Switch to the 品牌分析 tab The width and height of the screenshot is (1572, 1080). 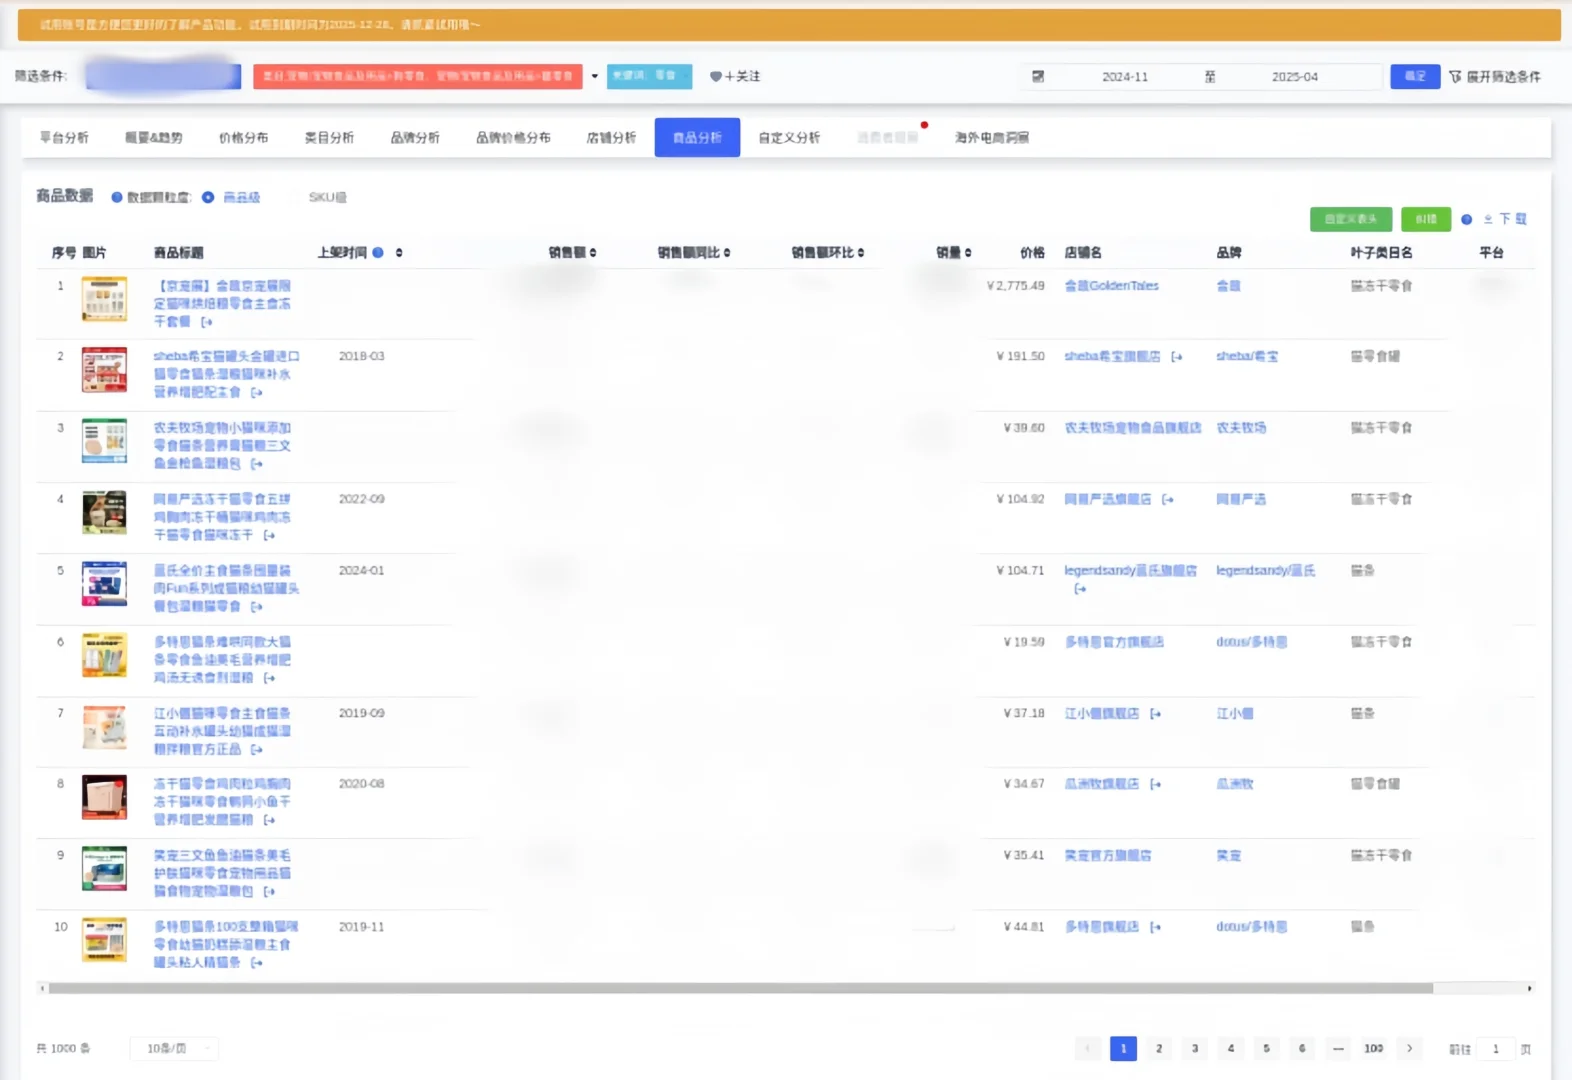(415, 138)
